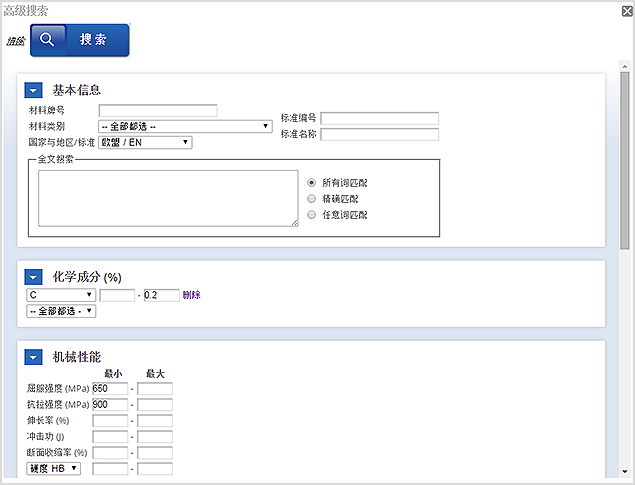635x485 pixels.
Task: Close the advanced search dialog
Action: coord(625,11)
